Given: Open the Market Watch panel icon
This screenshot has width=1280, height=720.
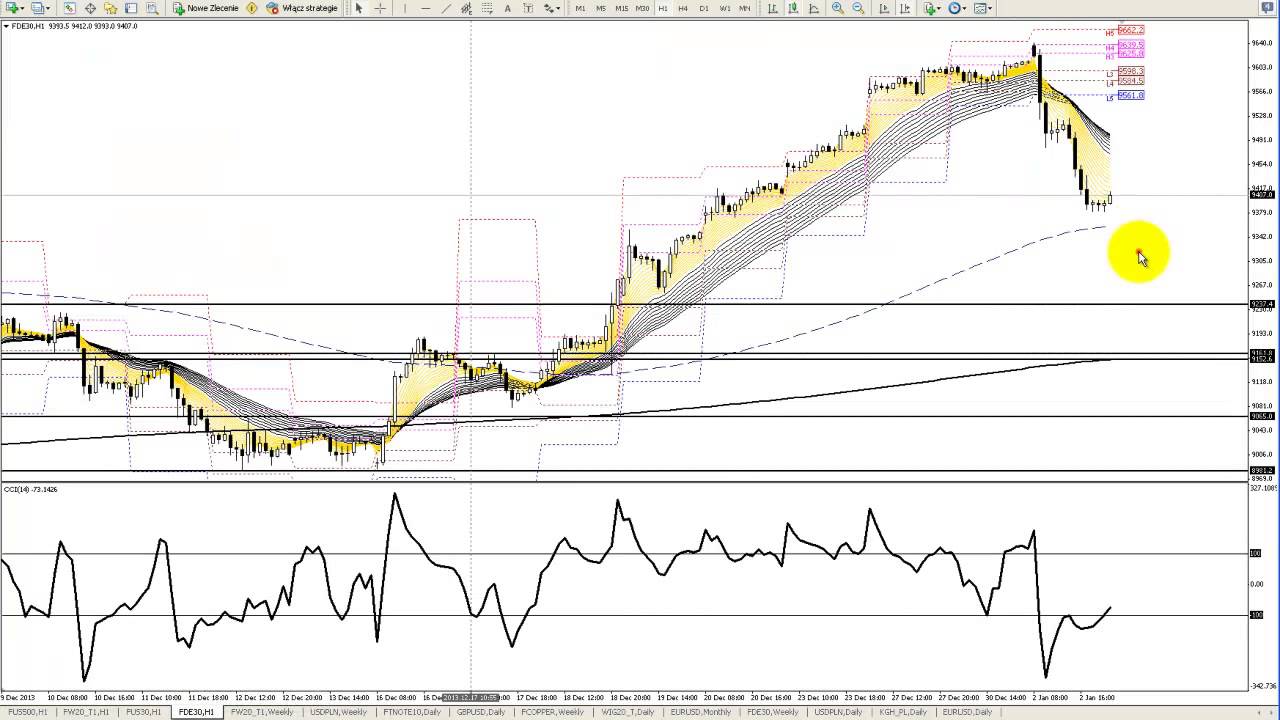Looking at the screenshot, I should [x=69, y=8].
